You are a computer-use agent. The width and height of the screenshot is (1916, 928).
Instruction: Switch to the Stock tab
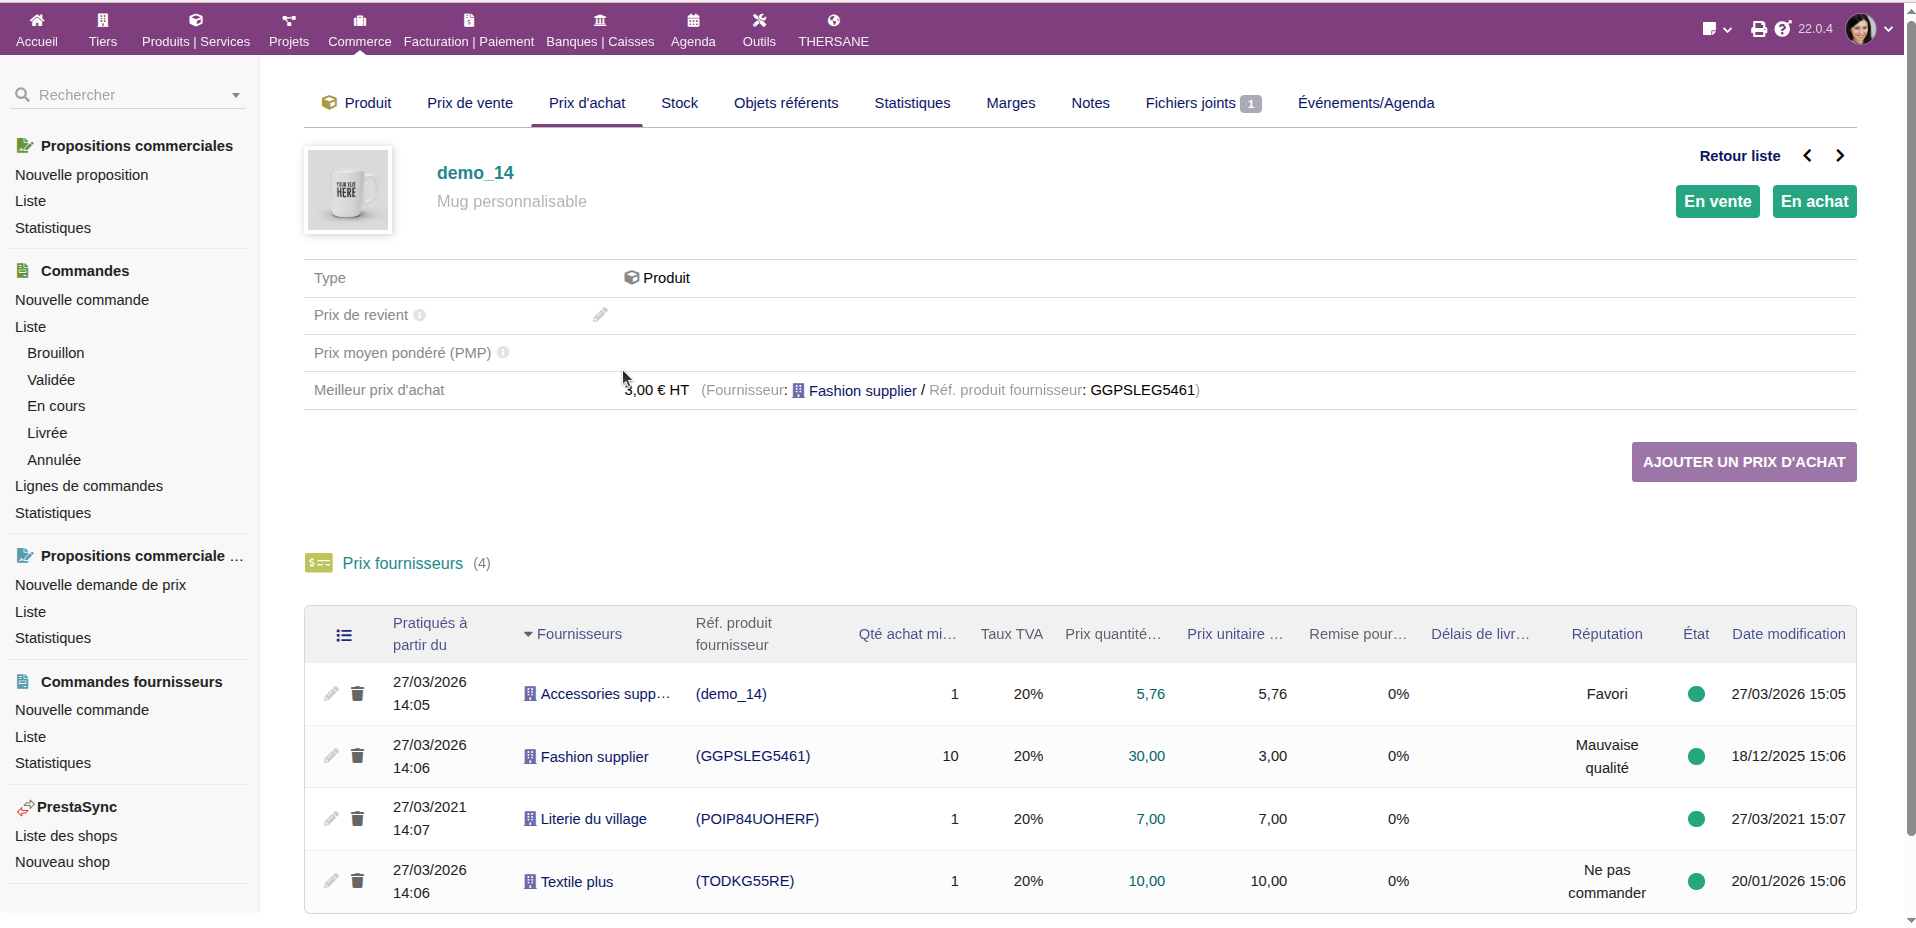coord(679,103)
